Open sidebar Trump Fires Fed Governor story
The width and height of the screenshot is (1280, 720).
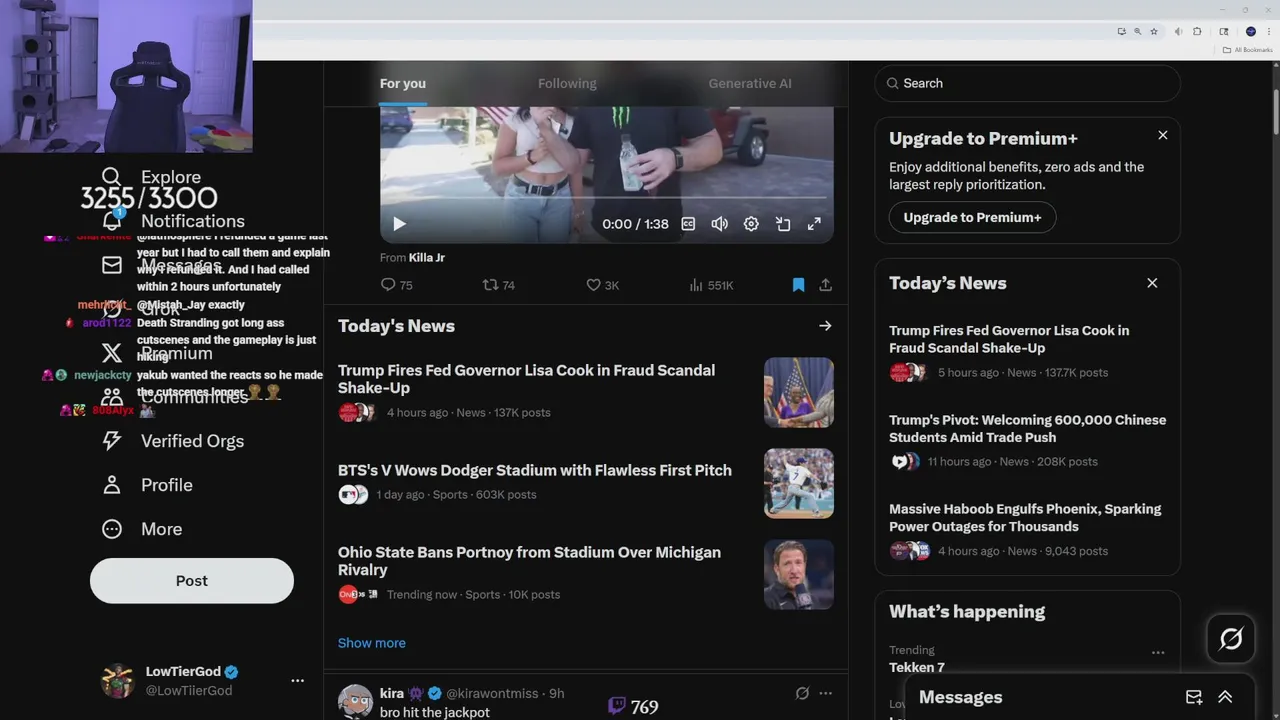(x=1009, y=339)
